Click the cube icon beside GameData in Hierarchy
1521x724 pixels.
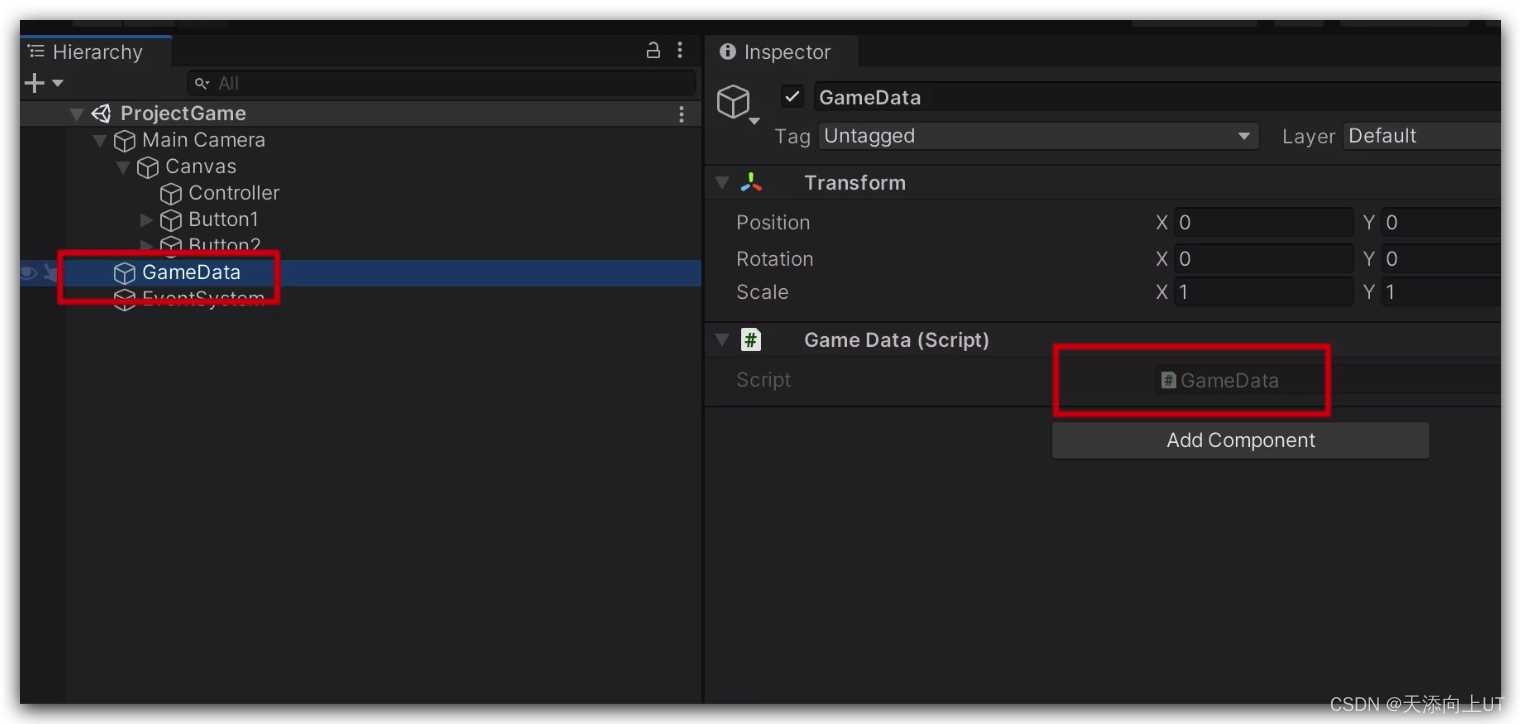[124, 273]
